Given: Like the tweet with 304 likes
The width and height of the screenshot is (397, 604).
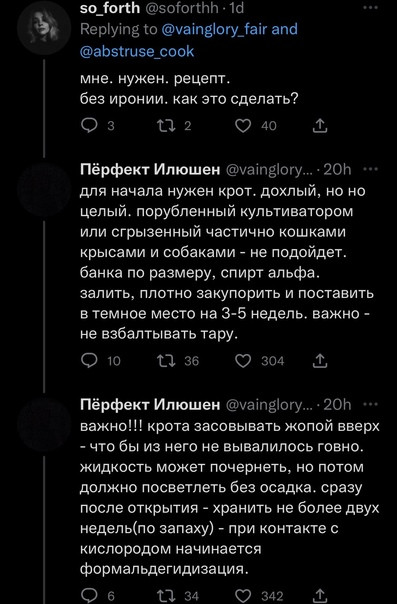Looking at the screenshot, I should [x=243, y=361].
